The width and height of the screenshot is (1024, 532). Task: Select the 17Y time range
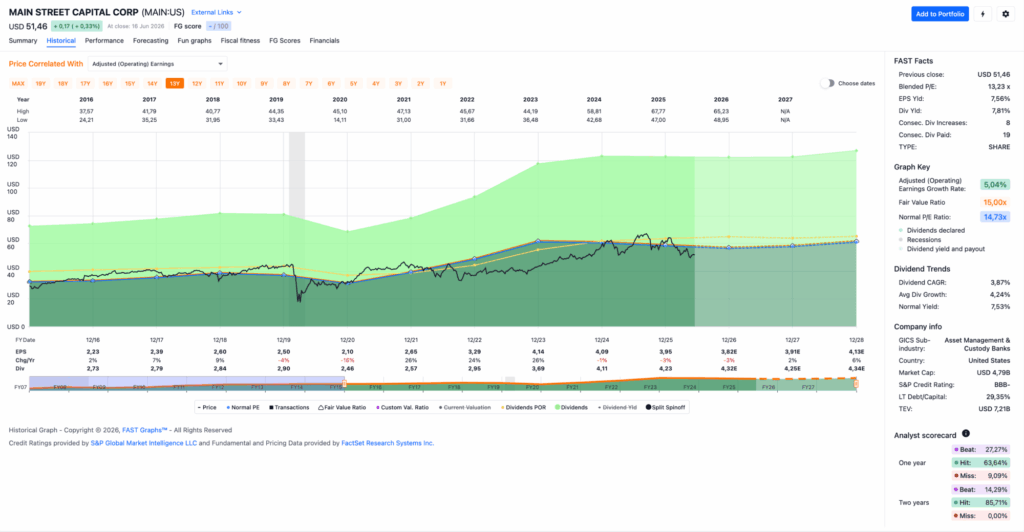coord(85,84)
